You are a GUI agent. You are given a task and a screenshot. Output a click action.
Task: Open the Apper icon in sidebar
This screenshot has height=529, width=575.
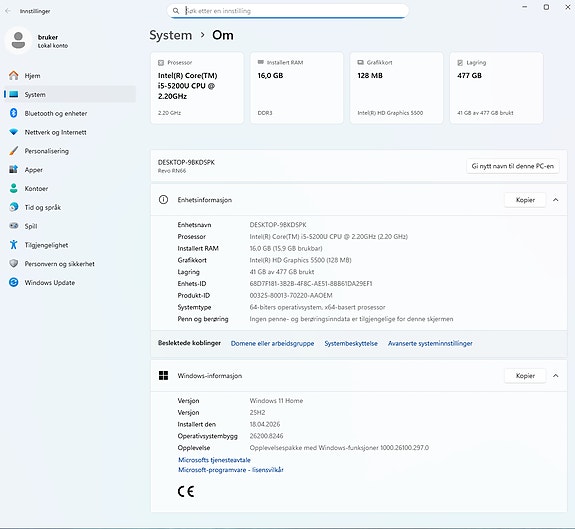click(x=14, y=169)
